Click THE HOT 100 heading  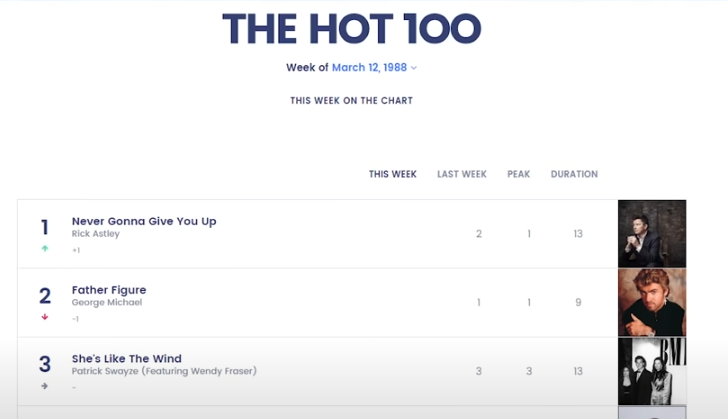[351, 30]
